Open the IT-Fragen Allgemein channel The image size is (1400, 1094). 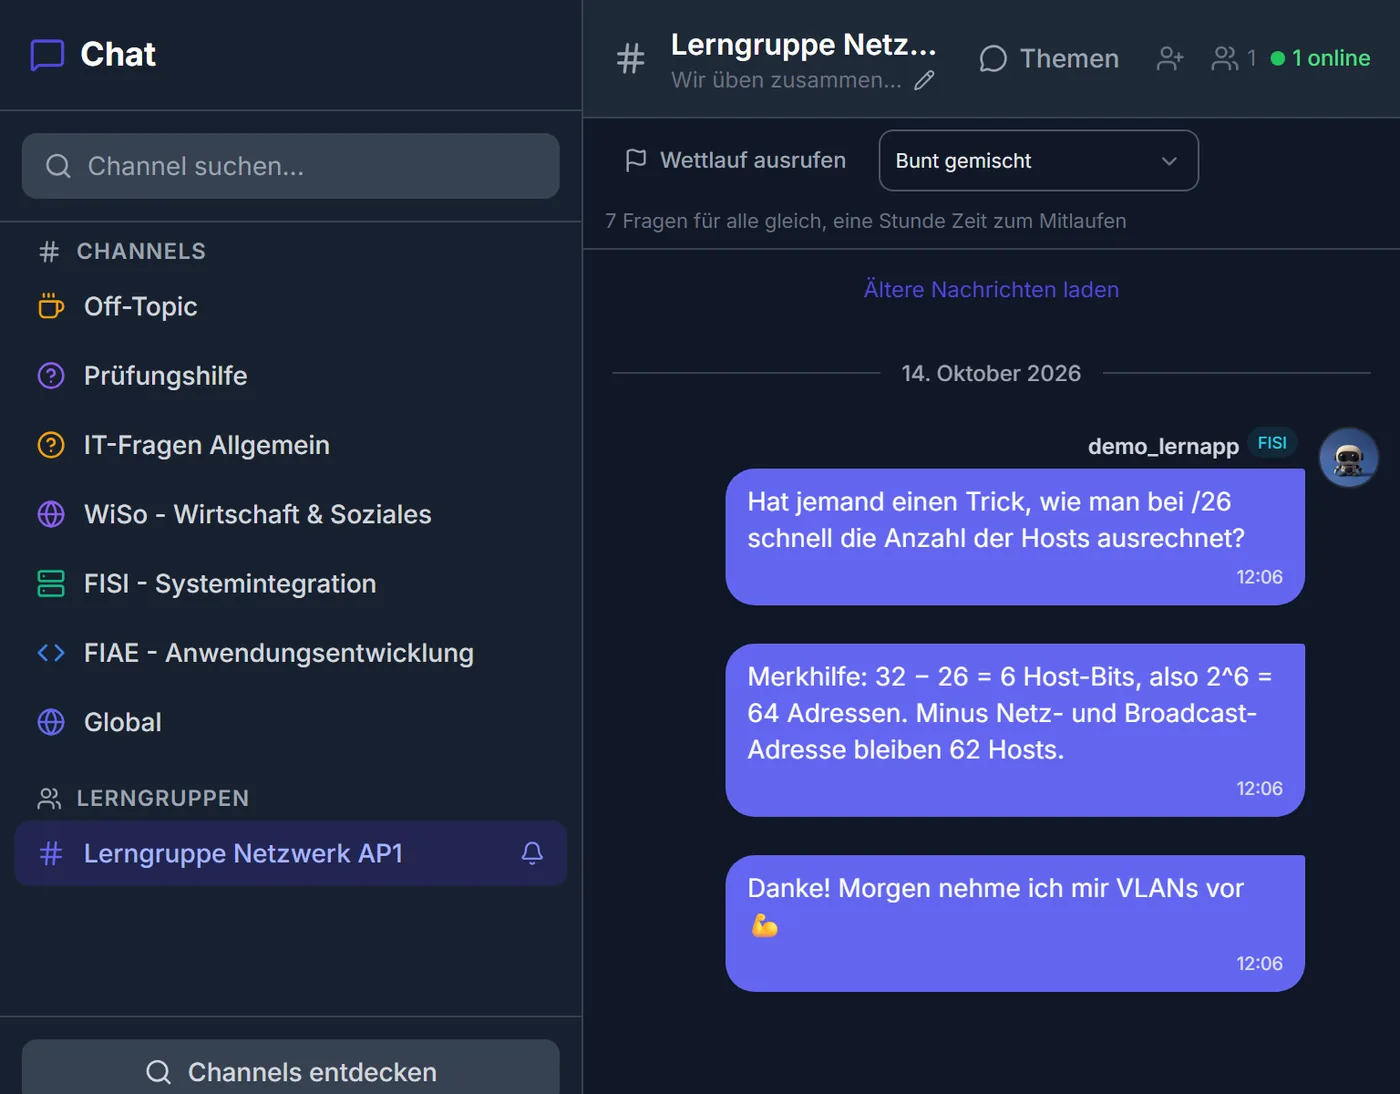[290, 445]
